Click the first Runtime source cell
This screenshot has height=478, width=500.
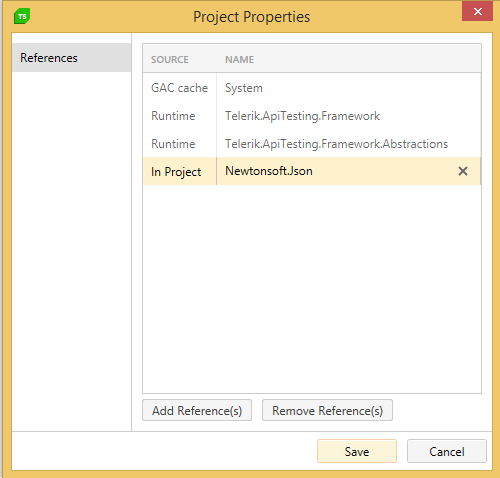click(x=179, y=116)
